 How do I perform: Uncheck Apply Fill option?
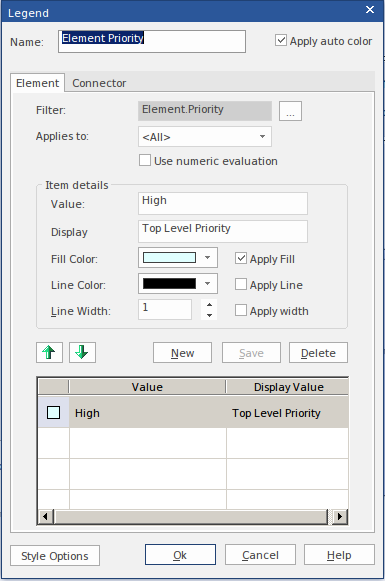pyautogui.click(x=241, y=258)
